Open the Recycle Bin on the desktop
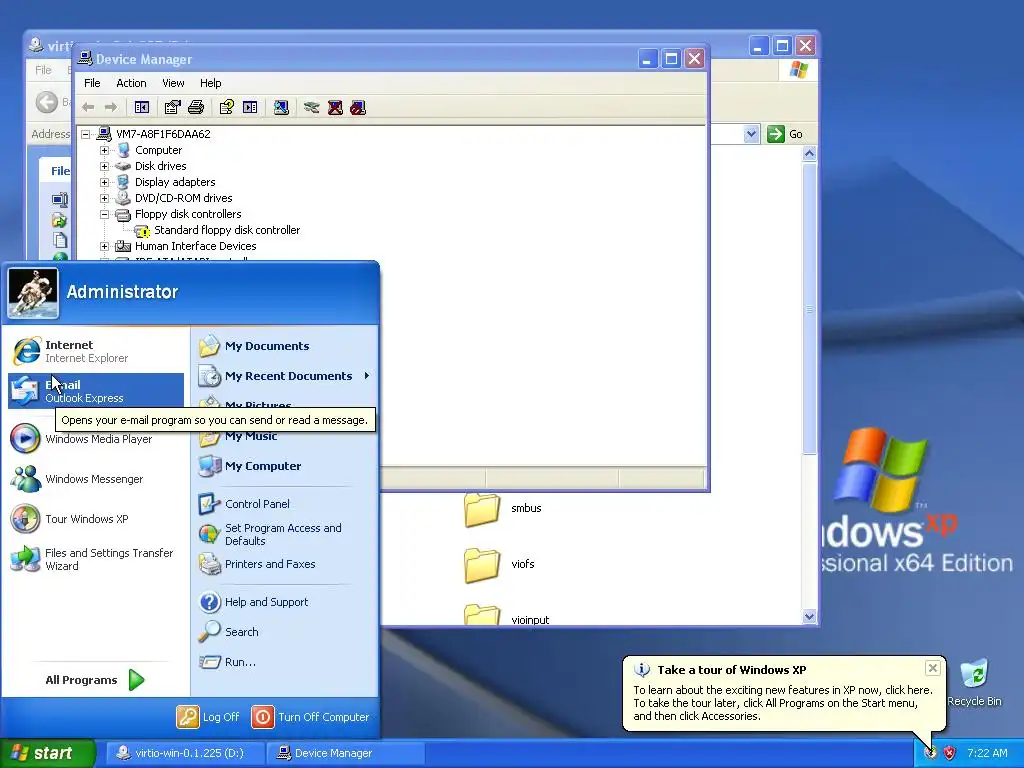This screenshot has width=1024, height=768. click(x=974, y=683)
